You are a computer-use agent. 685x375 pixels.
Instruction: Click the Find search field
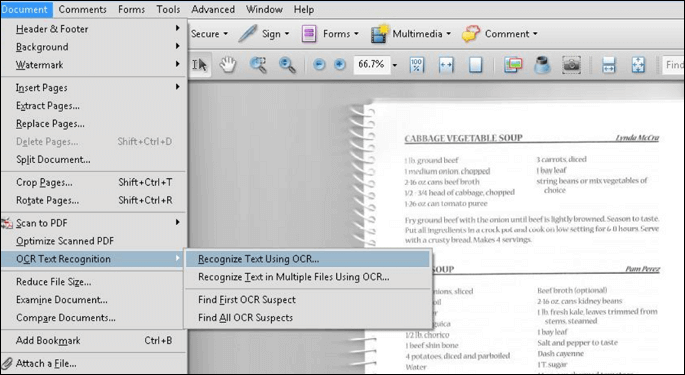point(673,65)
